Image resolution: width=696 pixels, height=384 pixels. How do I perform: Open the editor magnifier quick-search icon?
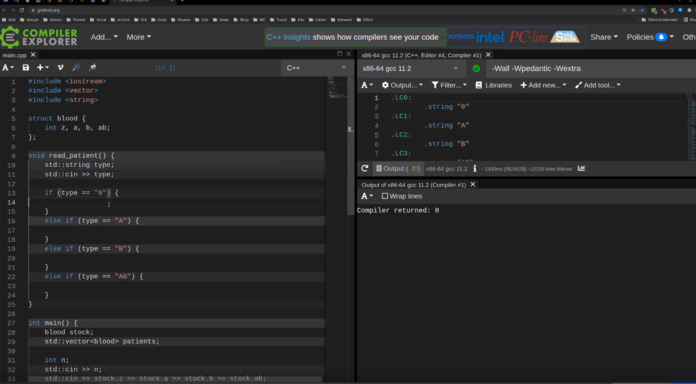point(76,67)
